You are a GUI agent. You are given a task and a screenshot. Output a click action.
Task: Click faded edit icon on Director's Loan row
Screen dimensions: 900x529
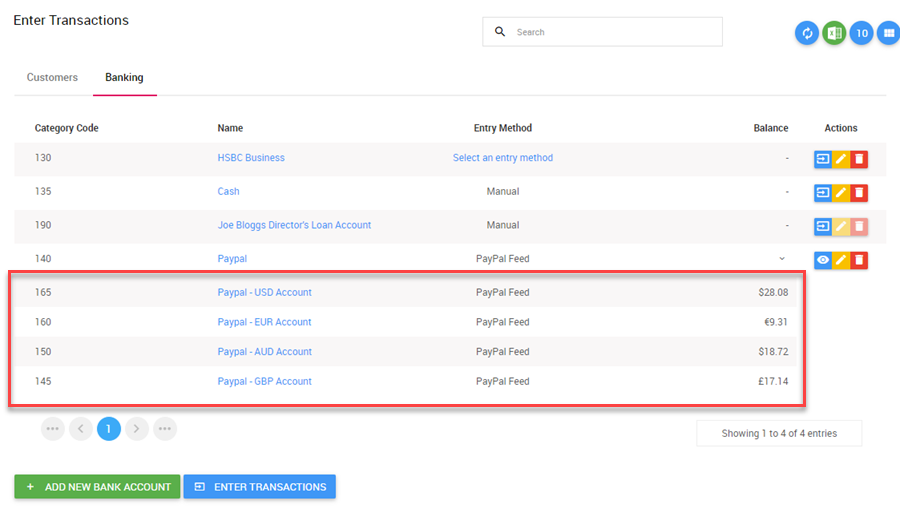[x=841, y=226]
